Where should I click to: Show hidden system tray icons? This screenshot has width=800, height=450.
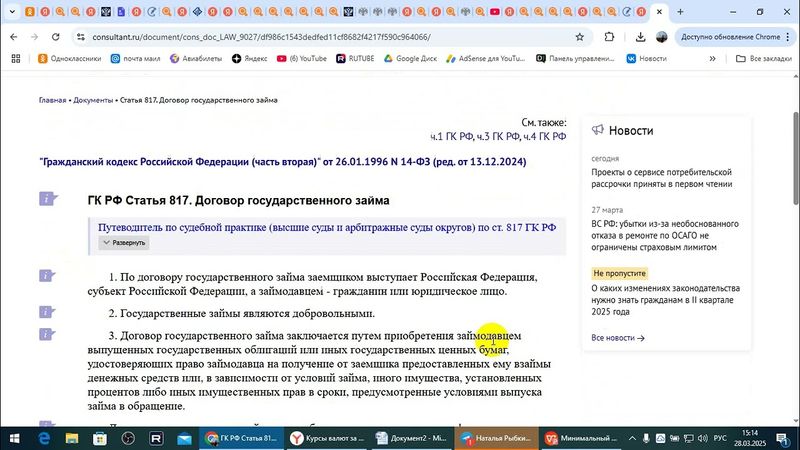click(632, 438)
